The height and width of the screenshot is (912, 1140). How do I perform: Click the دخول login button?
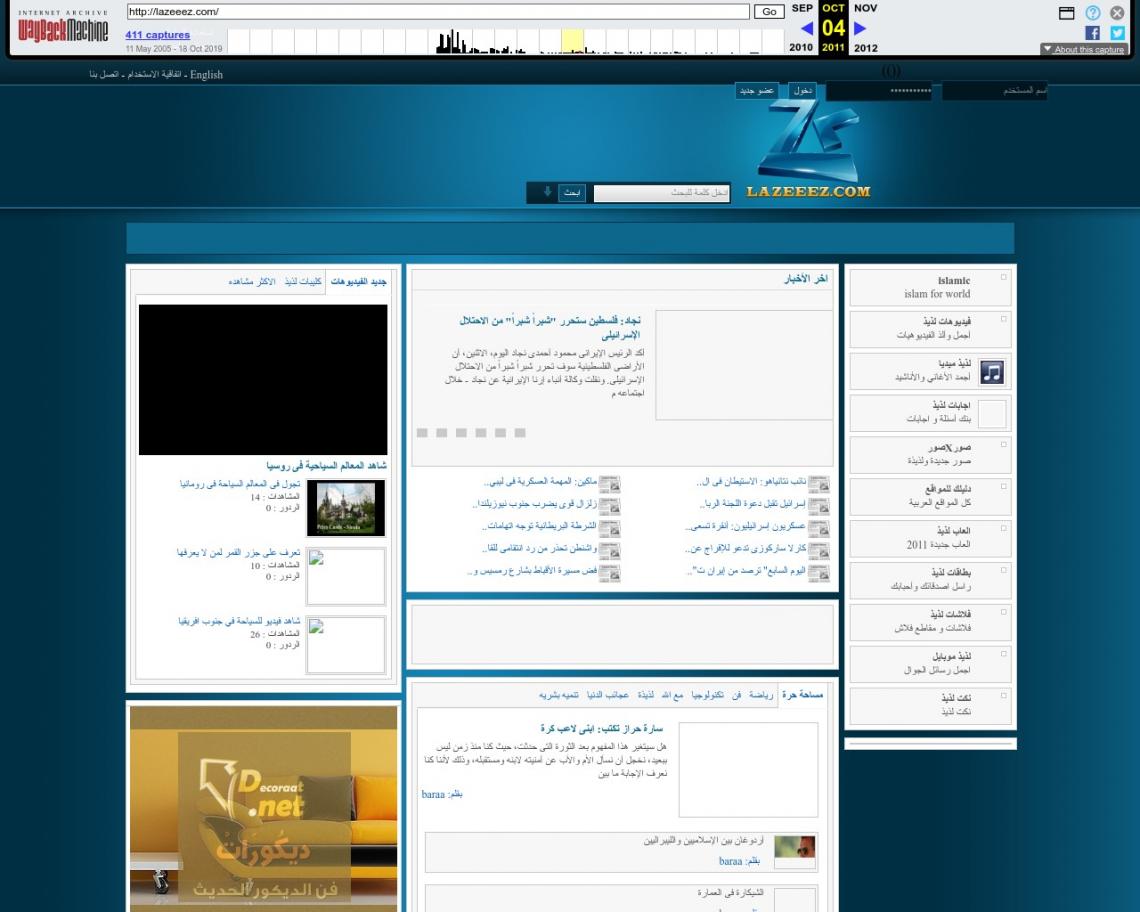click(x=803, y=90)
